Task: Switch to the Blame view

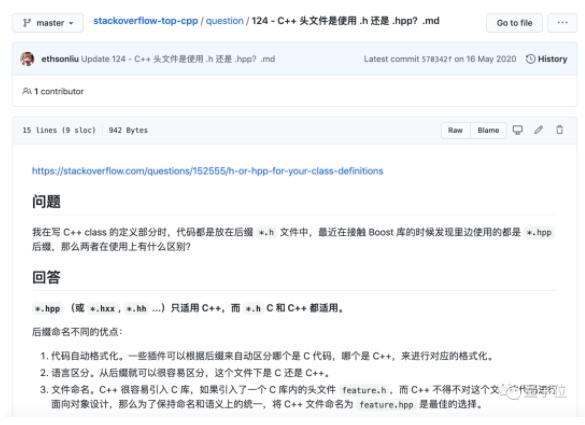Action: pos(488,130)
